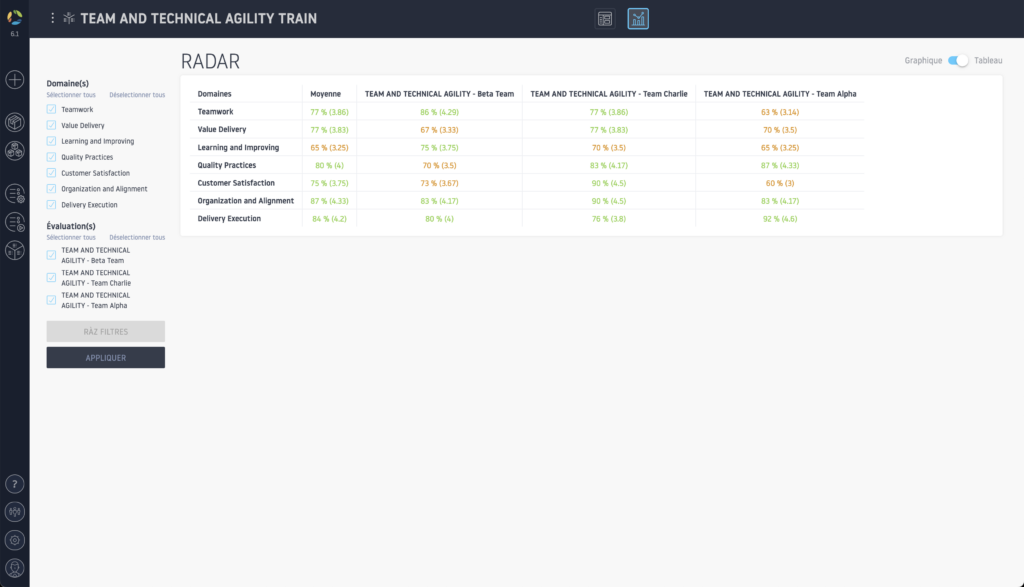
Task: Switch to the board layout view icon
Action: [x=605, y=18]
